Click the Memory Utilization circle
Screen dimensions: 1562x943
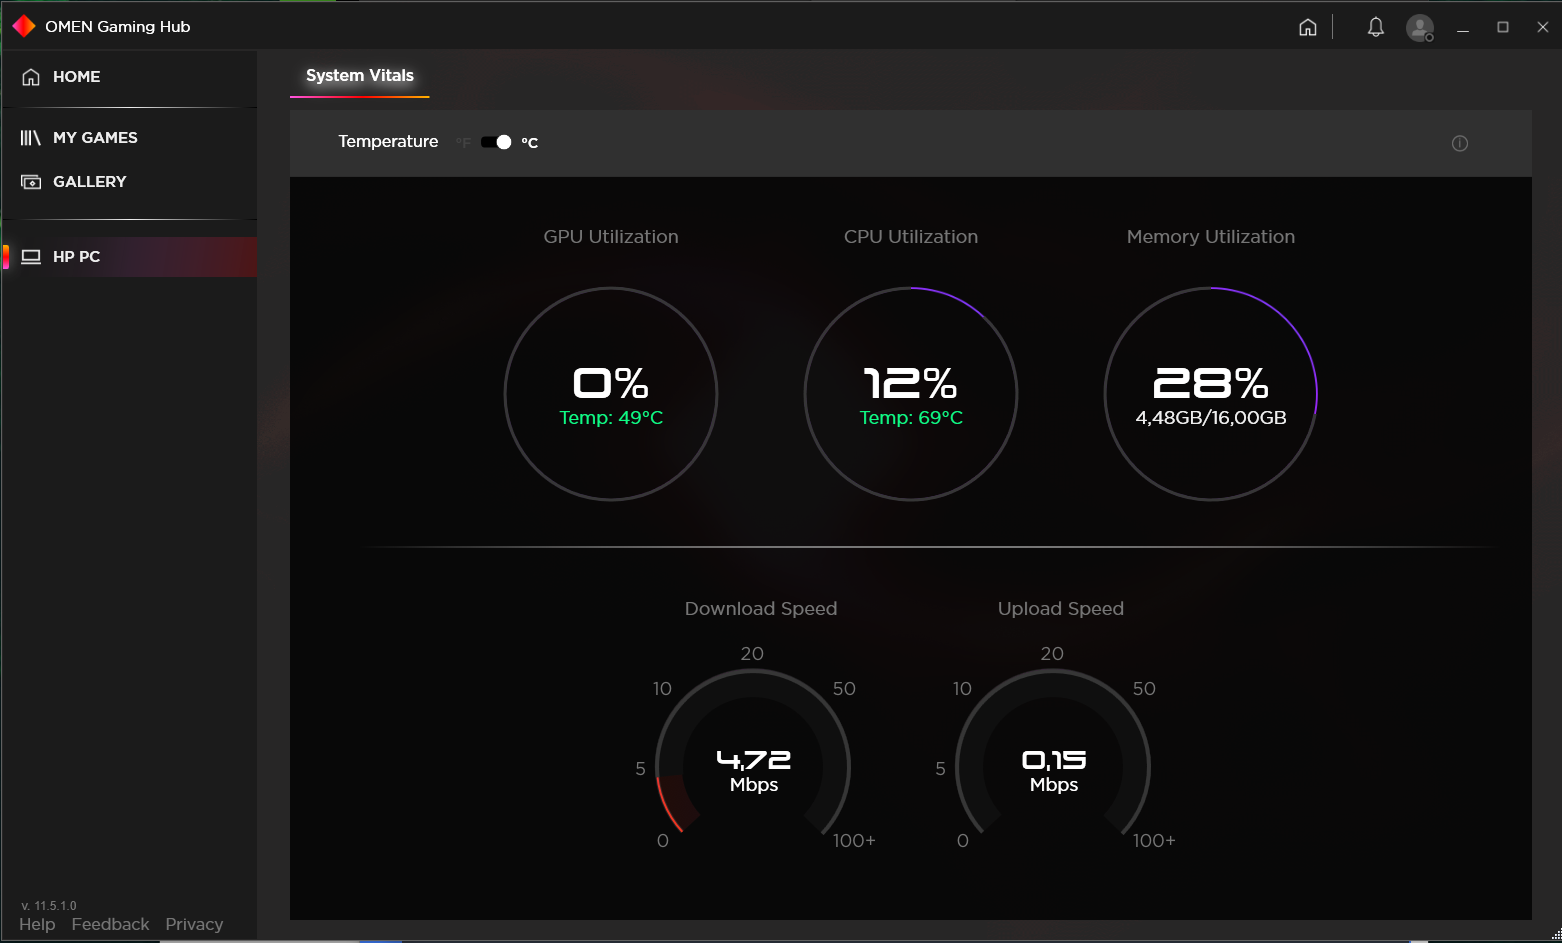point(1210,394)
